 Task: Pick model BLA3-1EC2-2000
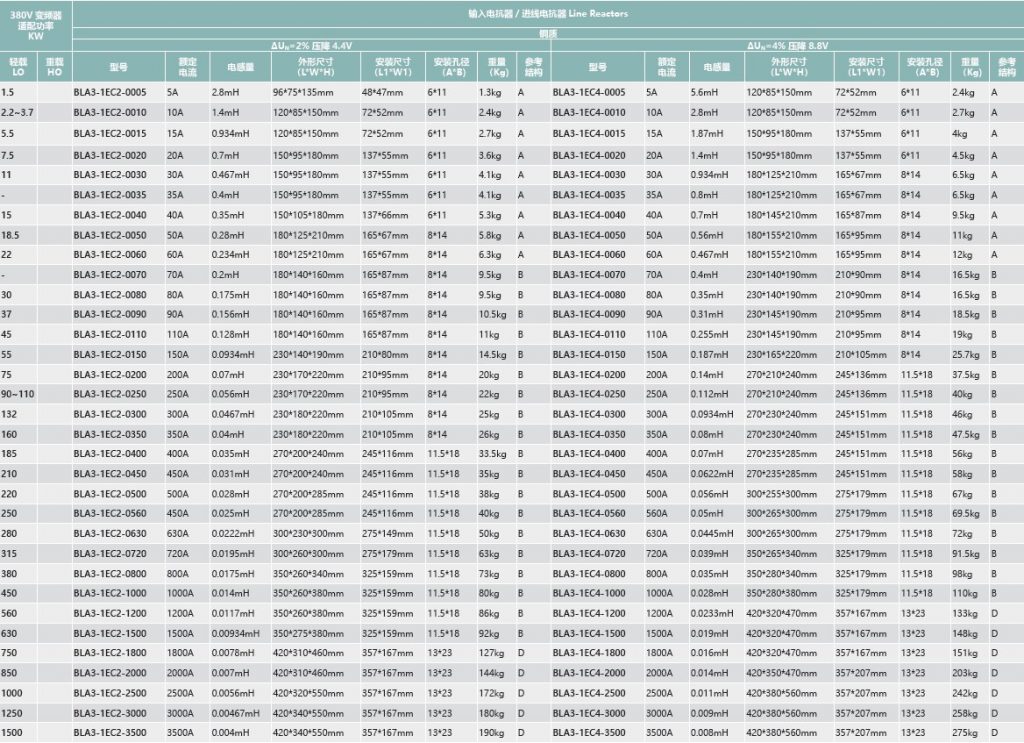[110, 673]
